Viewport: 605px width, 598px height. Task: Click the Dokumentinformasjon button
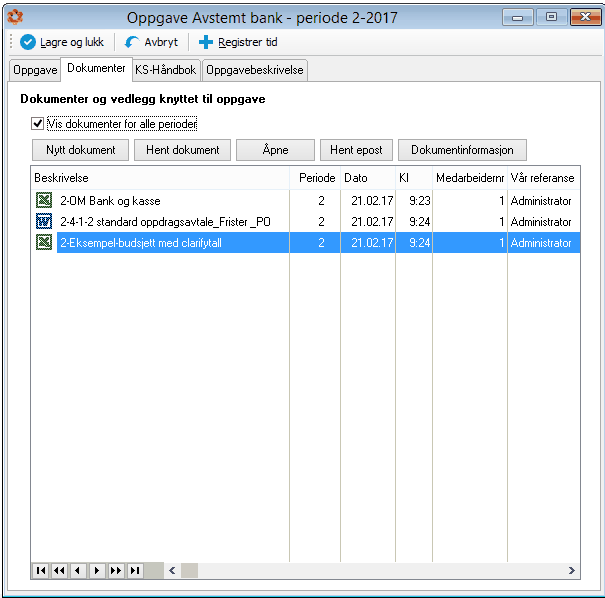coord(462,150)
